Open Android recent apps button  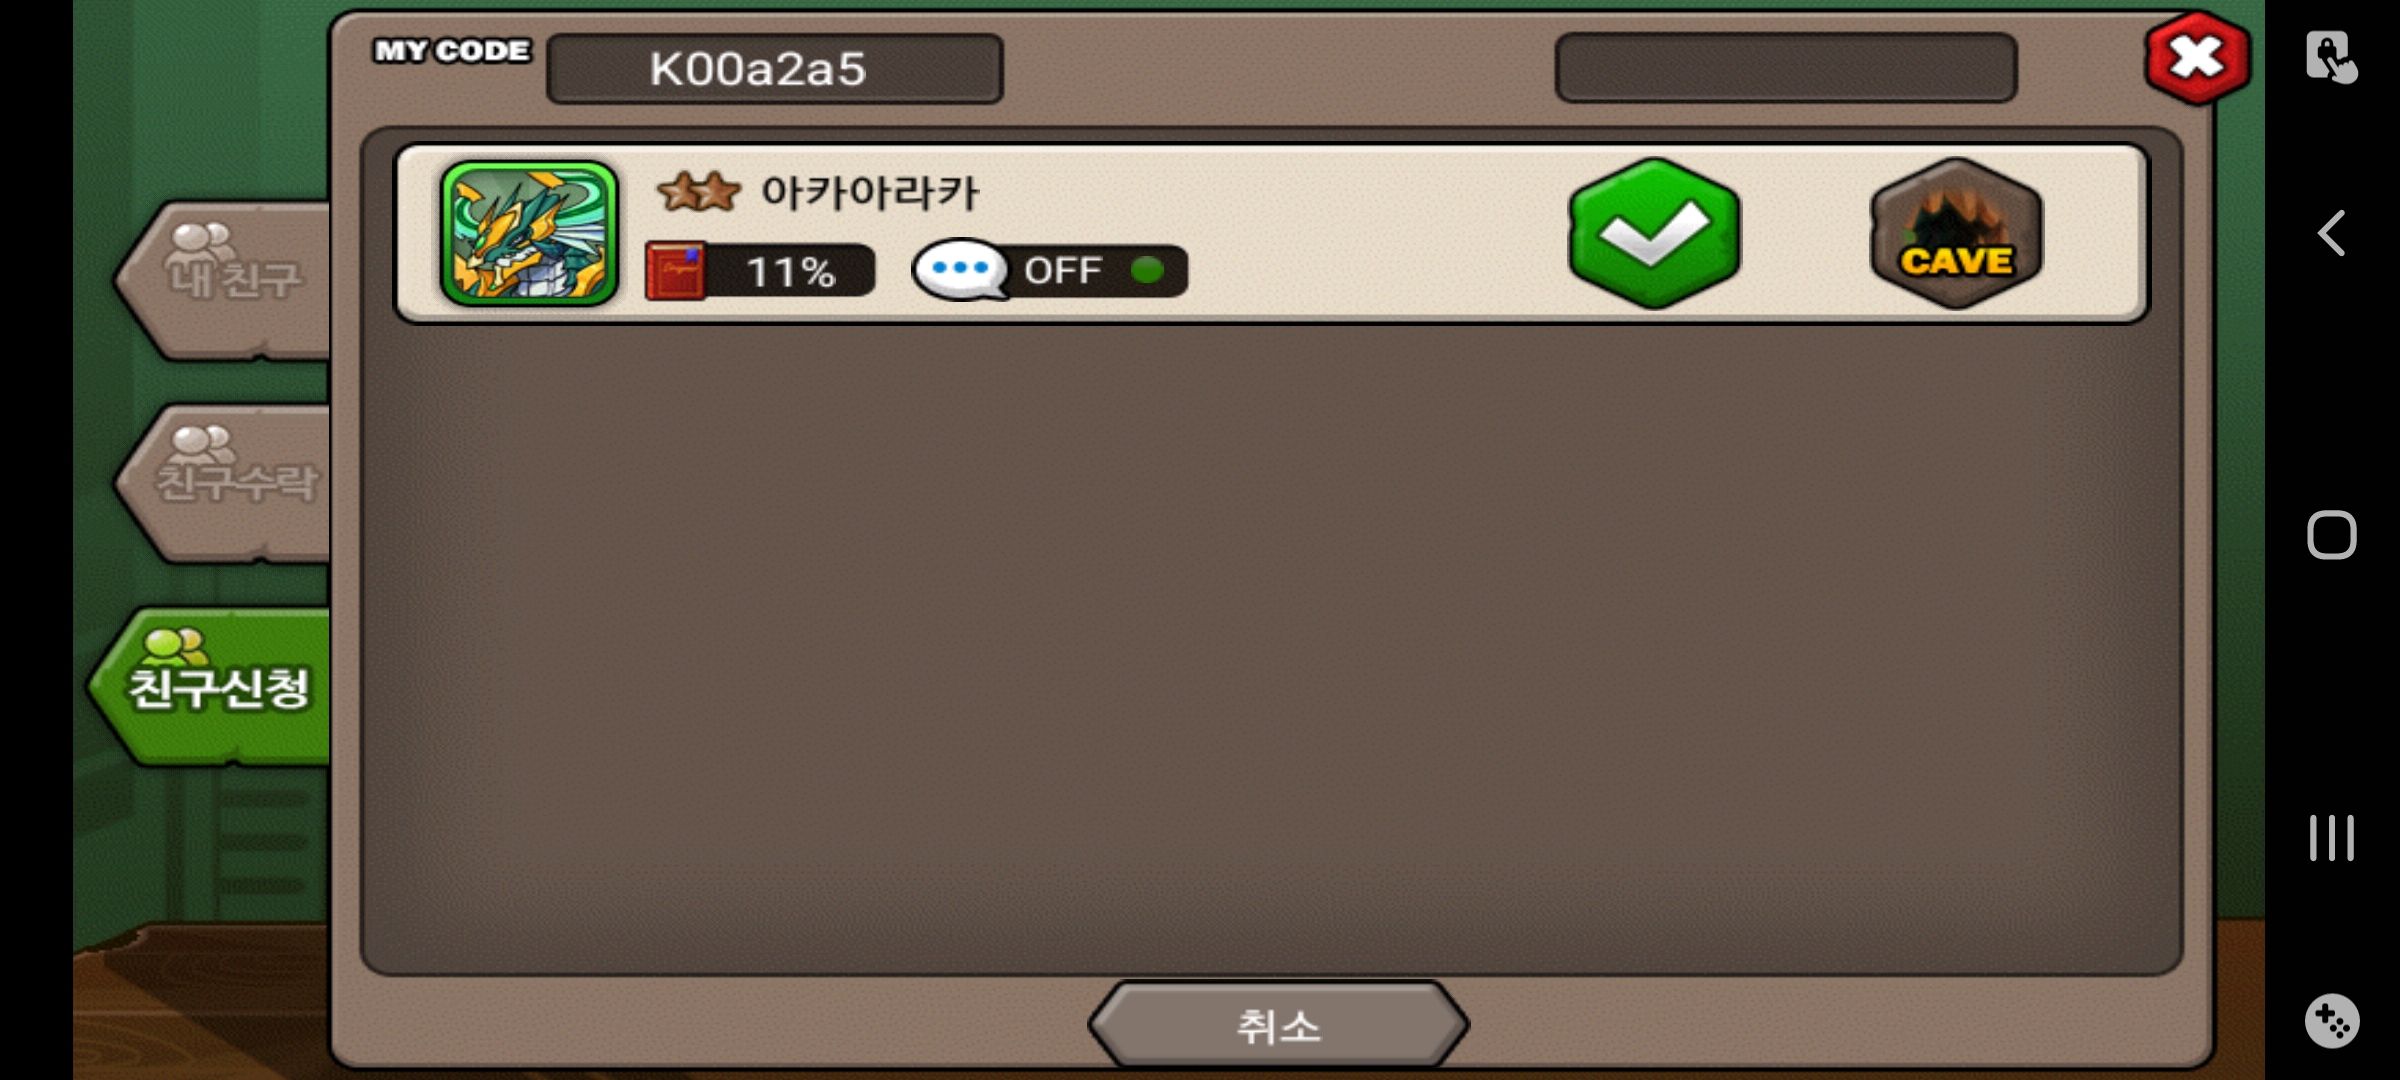point(2331,838)
